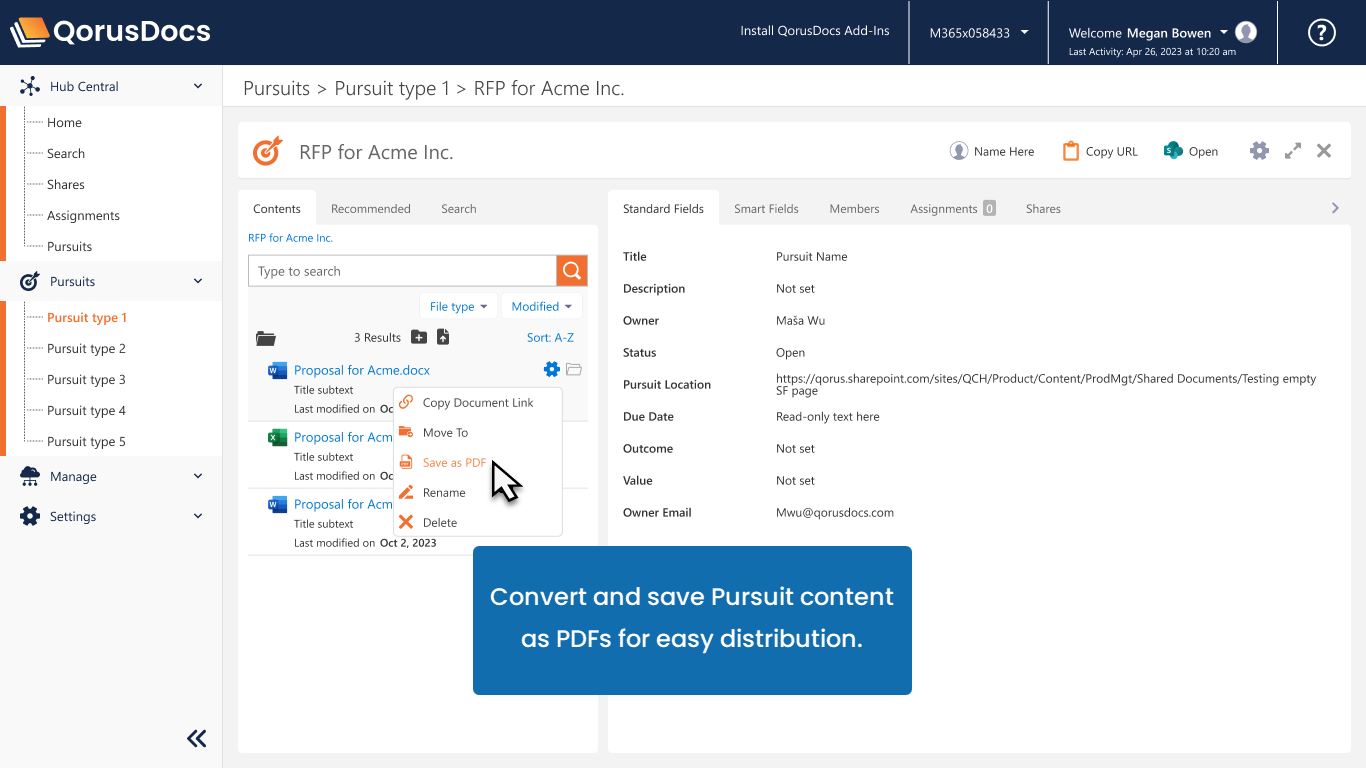Open the help question mark icon

[x=1321, y=32]
